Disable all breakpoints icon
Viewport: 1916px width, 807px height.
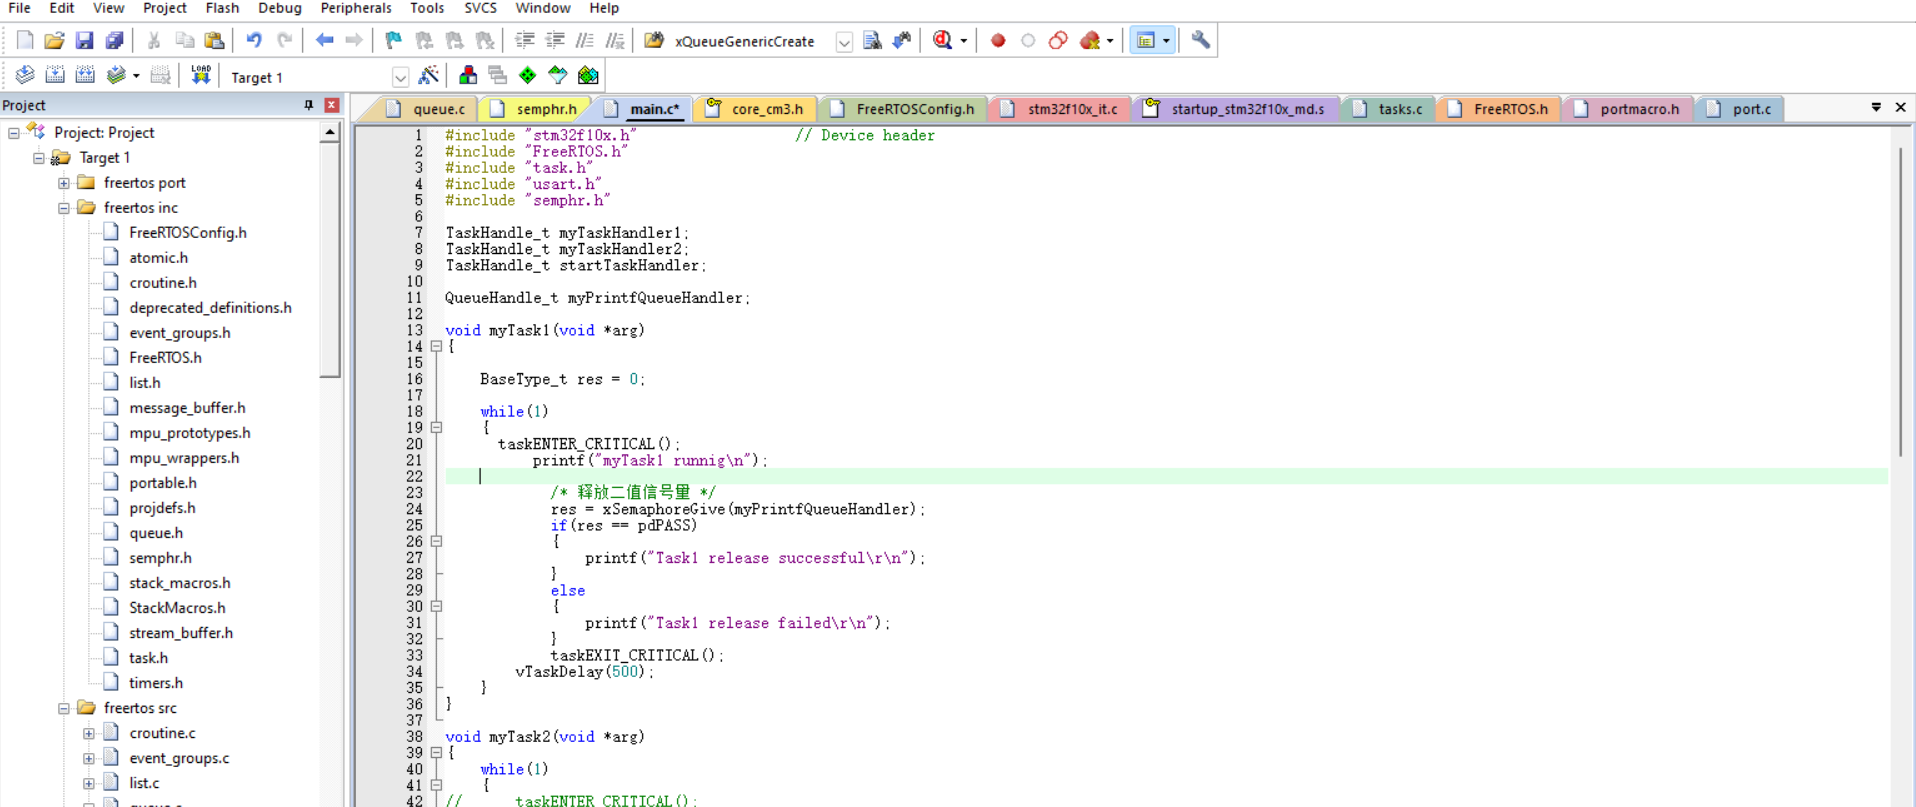[x=1058, y=41]
